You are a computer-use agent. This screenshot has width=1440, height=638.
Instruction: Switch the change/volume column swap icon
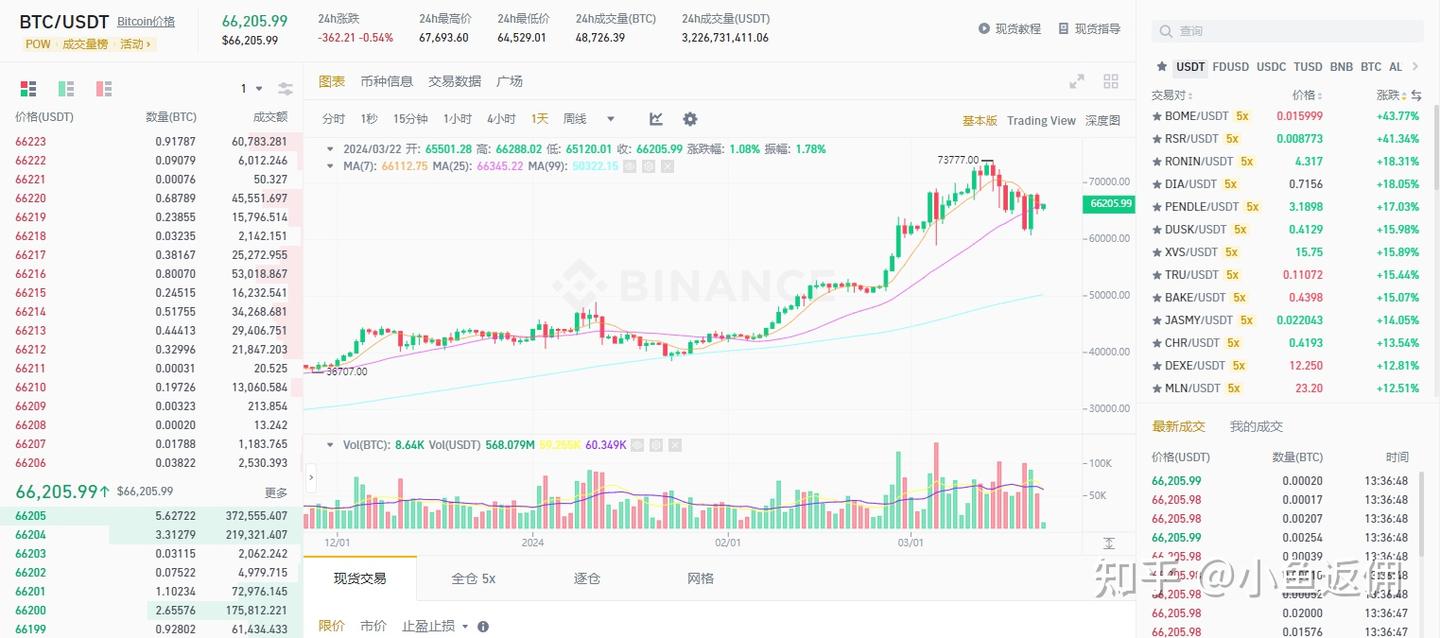1416,95
